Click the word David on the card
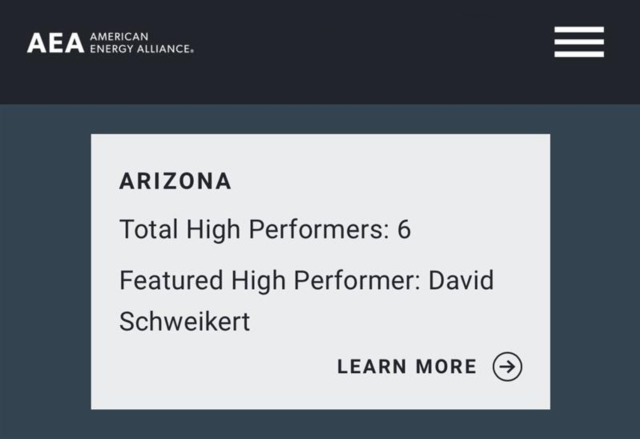The width and height of the screenshot is (640, 439). [x=461, y=279]
